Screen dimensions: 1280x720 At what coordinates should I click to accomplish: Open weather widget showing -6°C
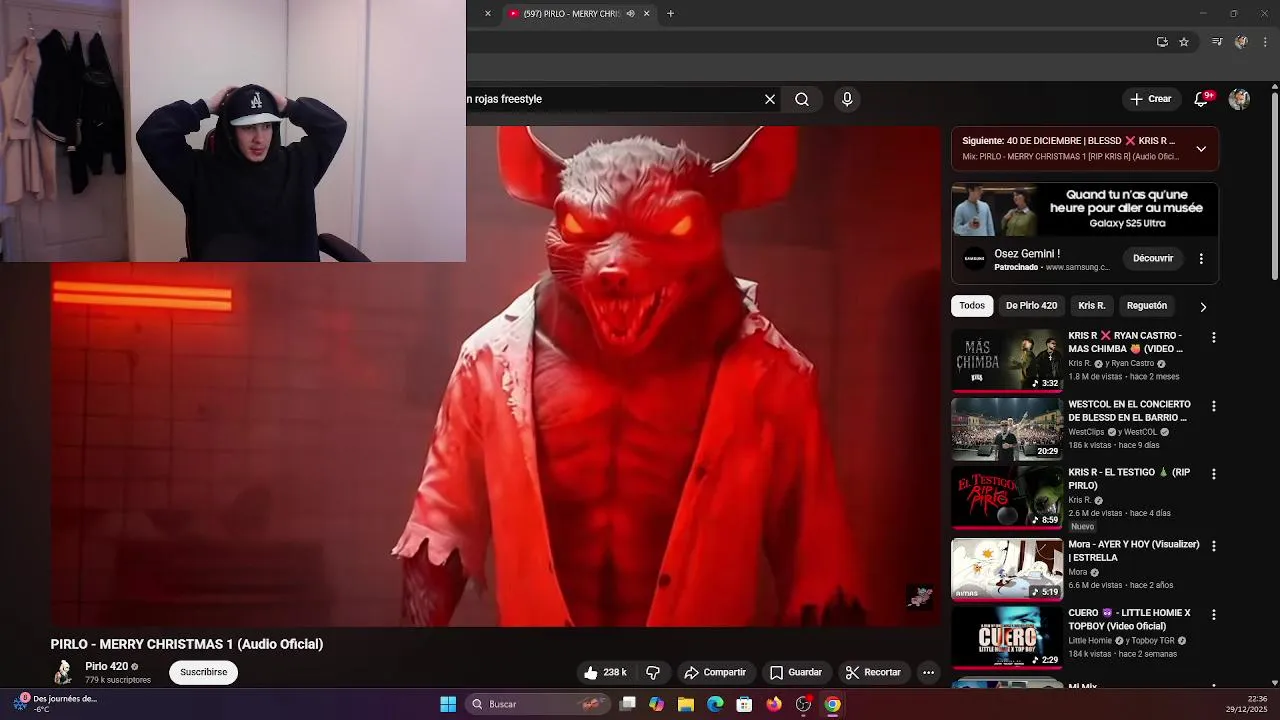(x=56, y=704)
